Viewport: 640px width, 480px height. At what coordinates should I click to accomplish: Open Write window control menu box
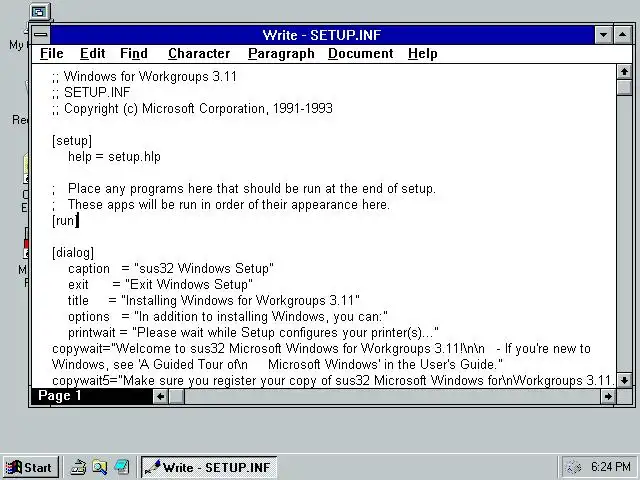[41, 35]
